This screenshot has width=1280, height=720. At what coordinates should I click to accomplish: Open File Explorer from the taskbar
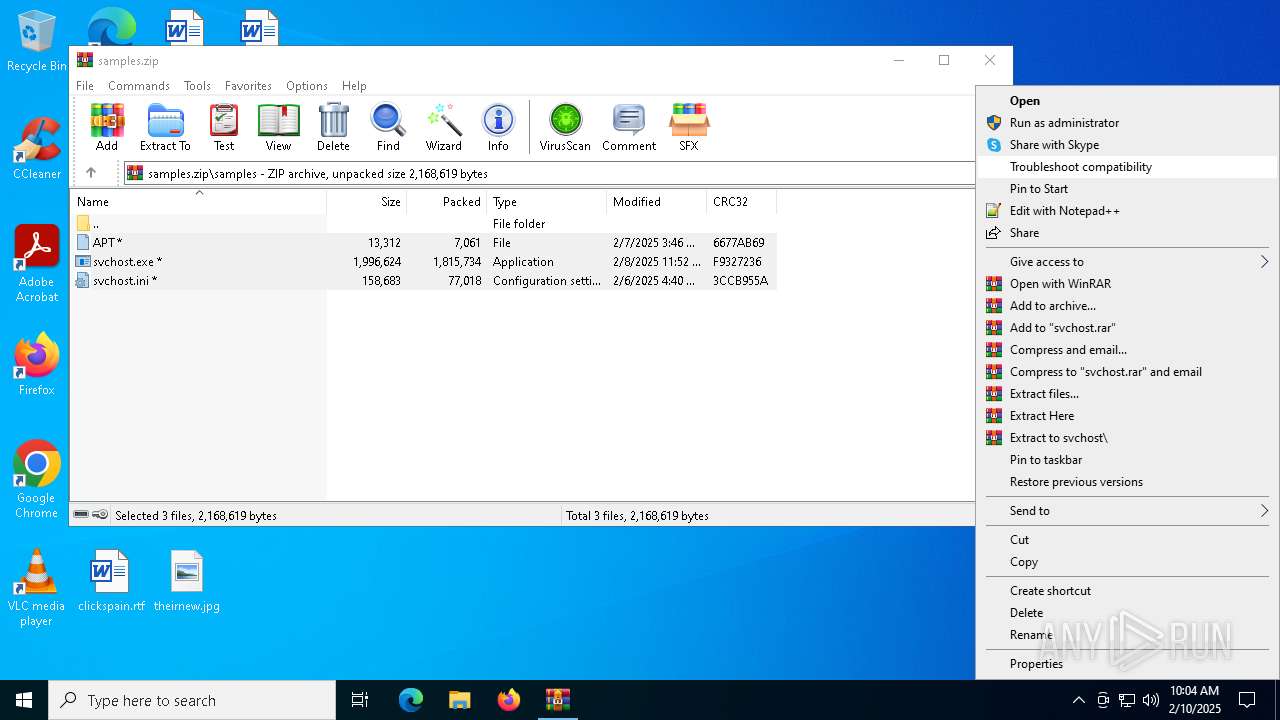point(460,700)
